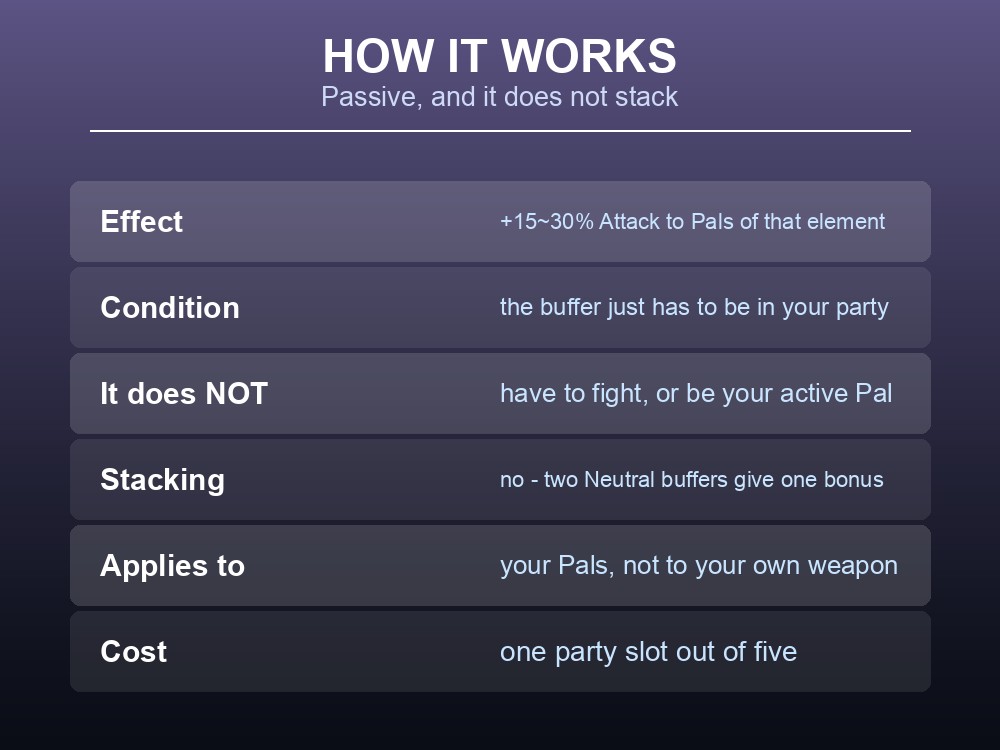Click the two Neutral buffers text

click(x=692, y=480)
